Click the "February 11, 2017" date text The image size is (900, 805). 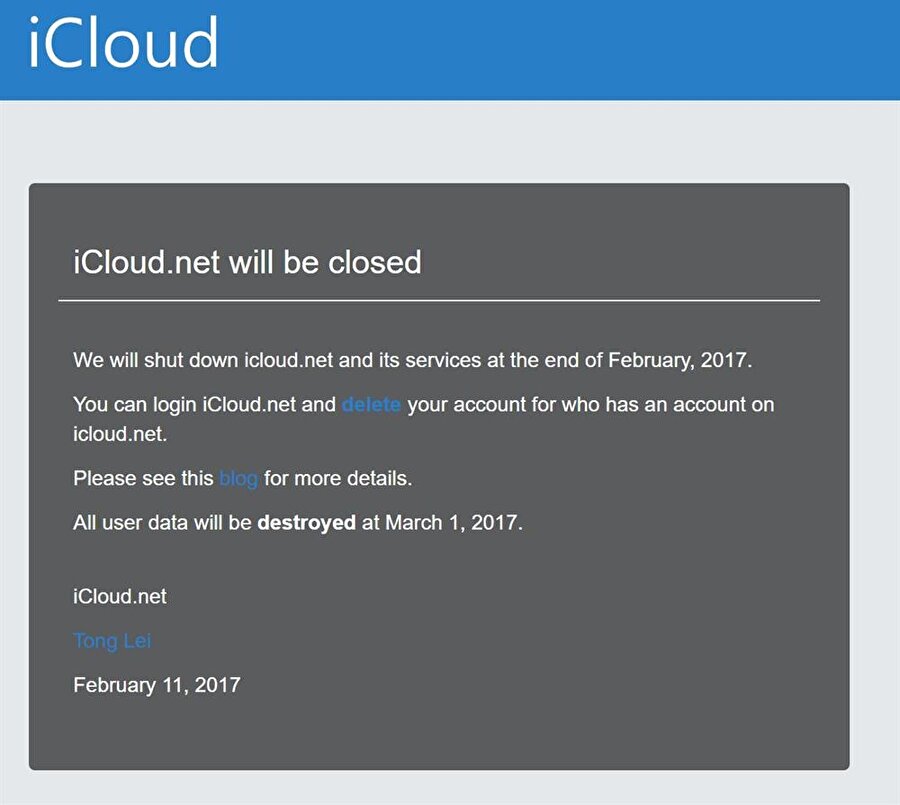pyautogui.click(x=157, y=684)
